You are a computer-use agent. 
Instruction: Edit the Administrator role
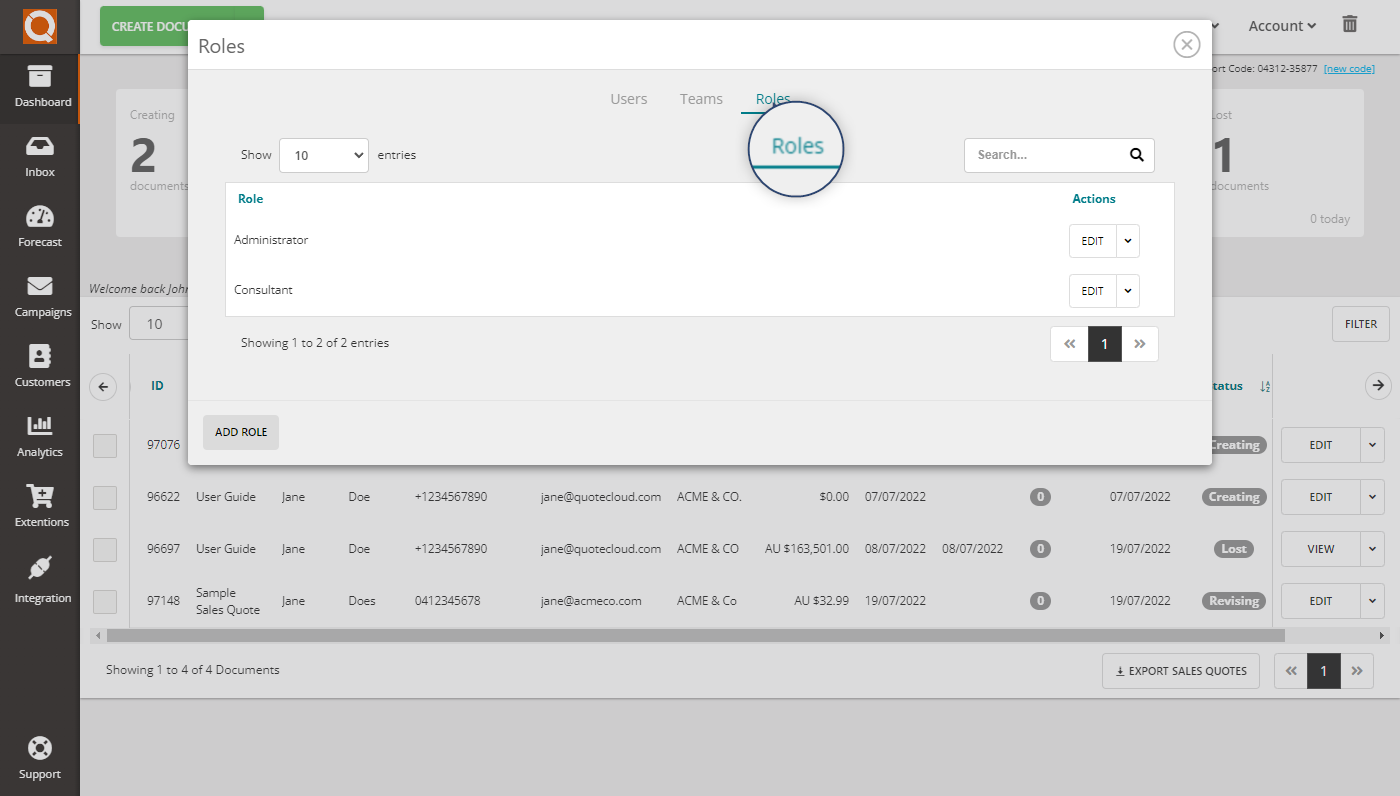click(x=1092, y=241)
